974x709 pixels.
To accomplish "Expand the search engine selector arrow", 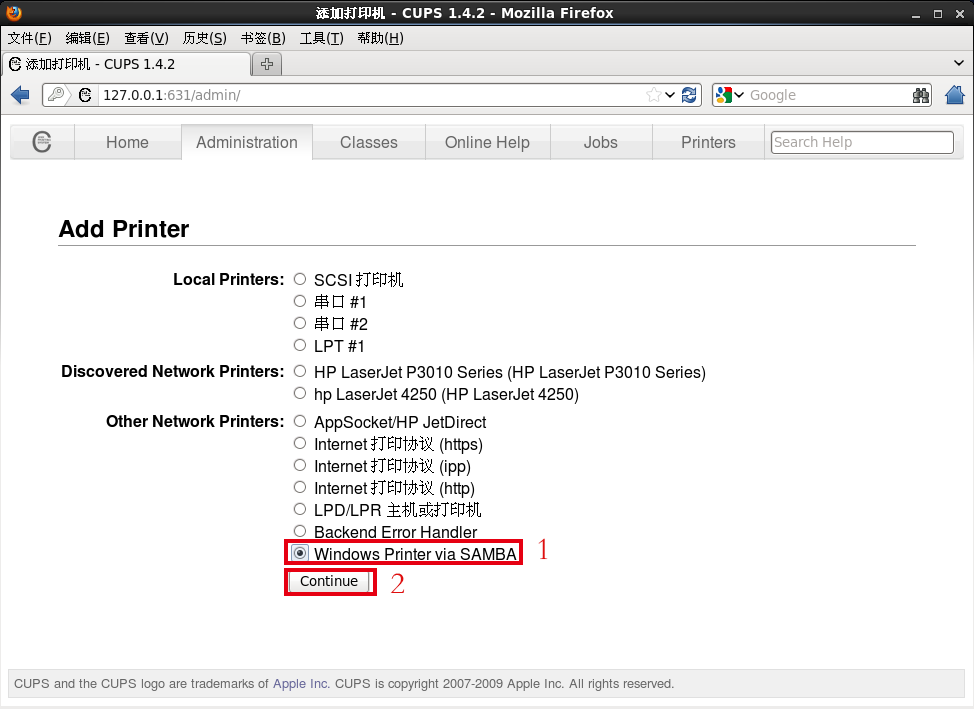I will (x=739, y=95).
